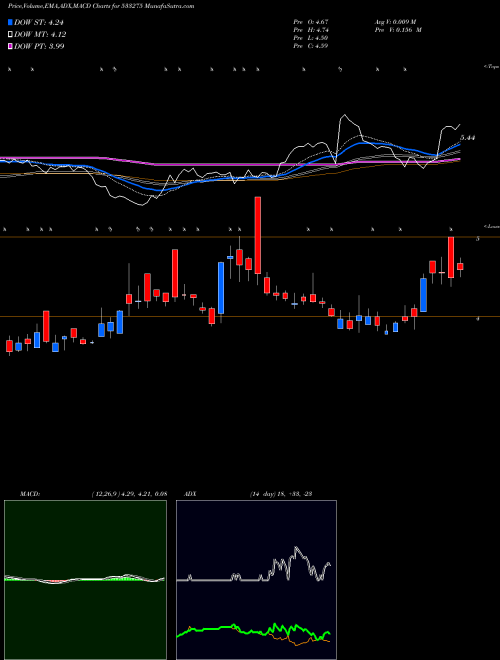Select the 'DOW PT: 3.99' legend label
The image size is (500, 660).
point(39,46)
